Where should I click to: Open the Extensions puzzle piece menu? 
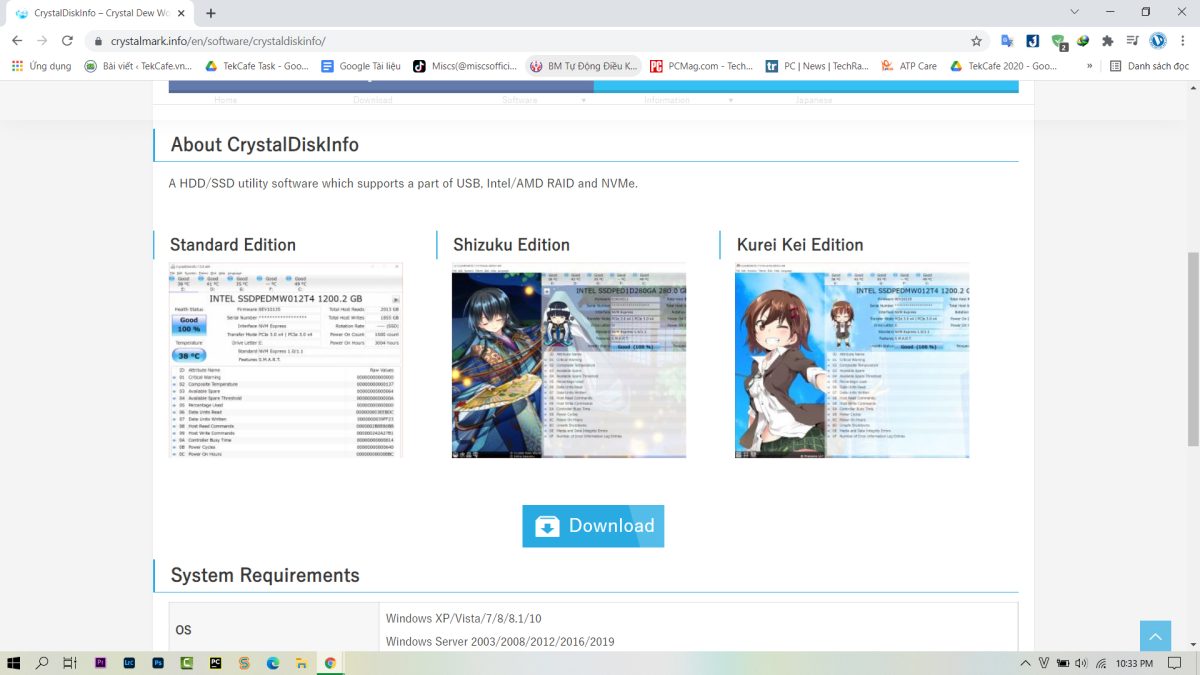point(1107,41)
